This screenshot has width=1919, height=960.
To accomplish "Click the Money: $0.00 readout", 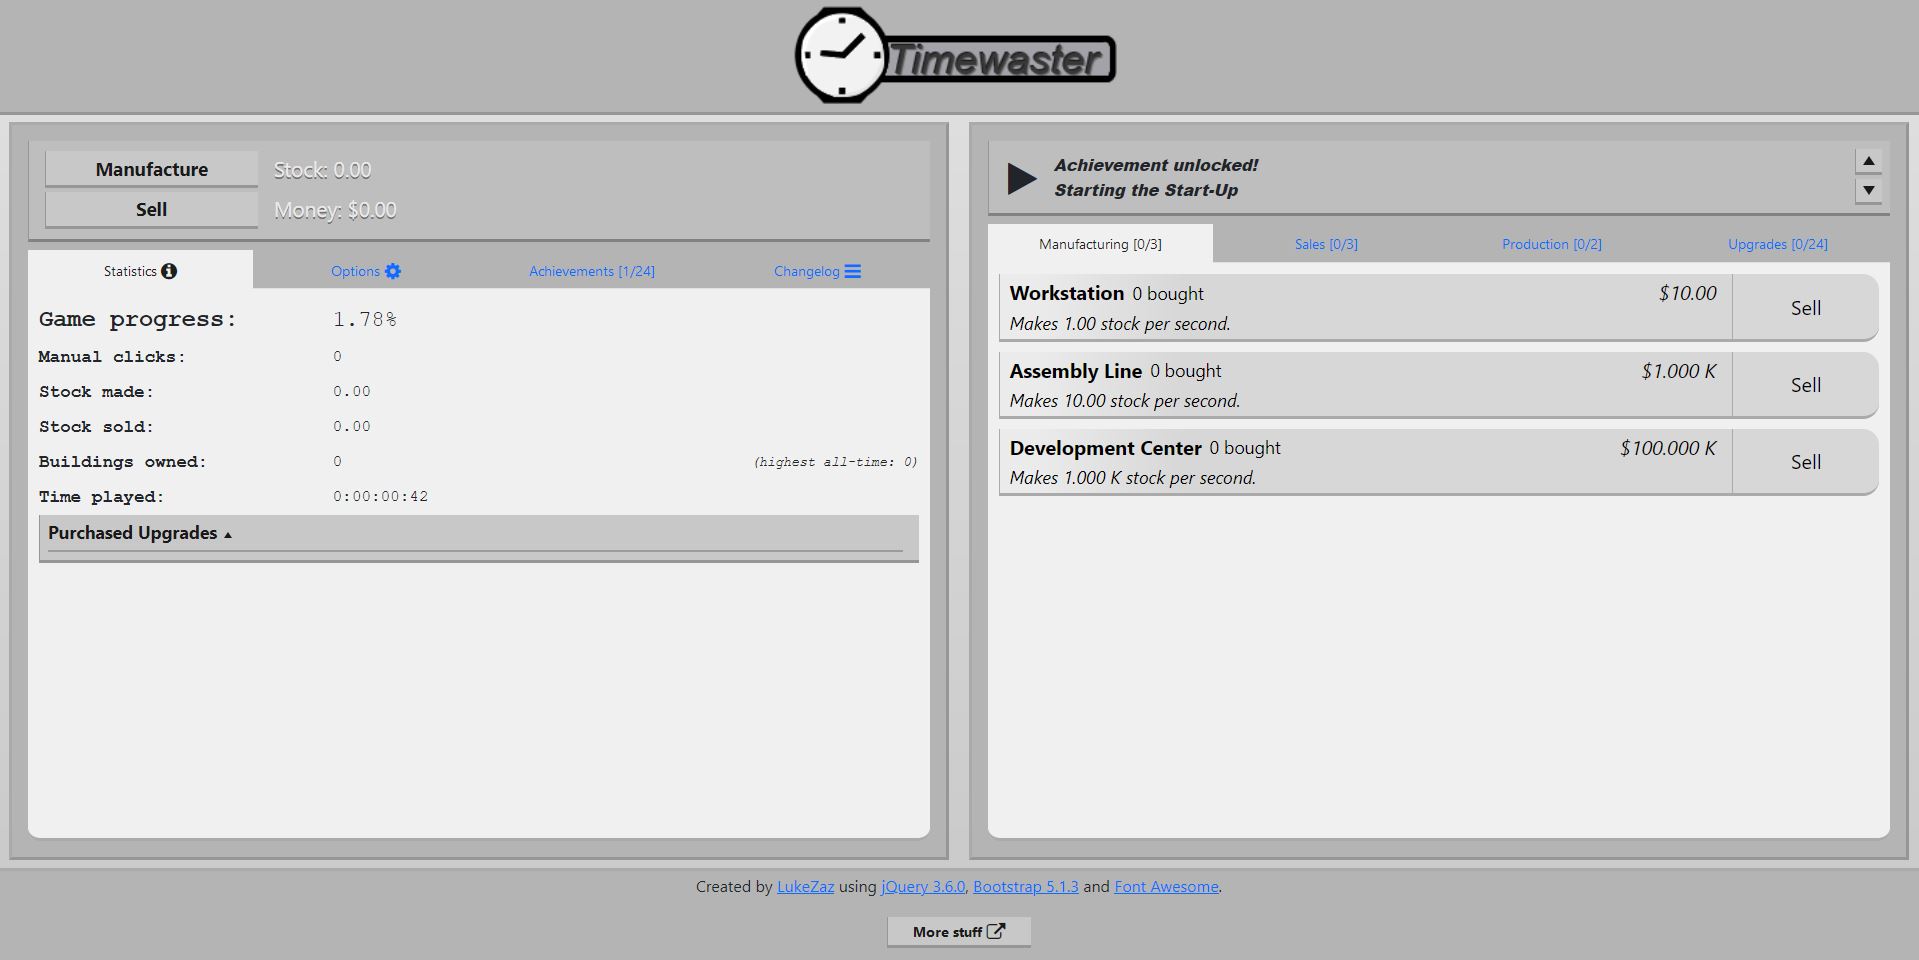I will tap(335, 210).
